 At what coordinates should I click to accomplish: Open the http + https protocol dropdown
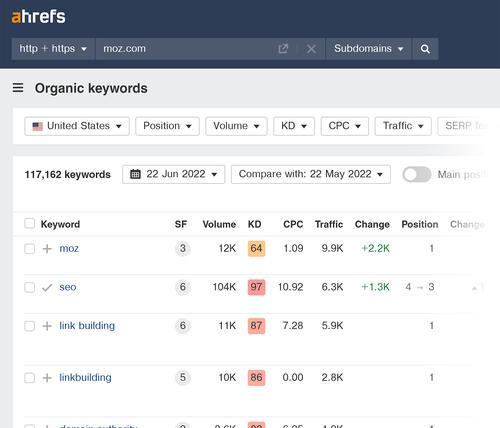[x=53, y=49]
